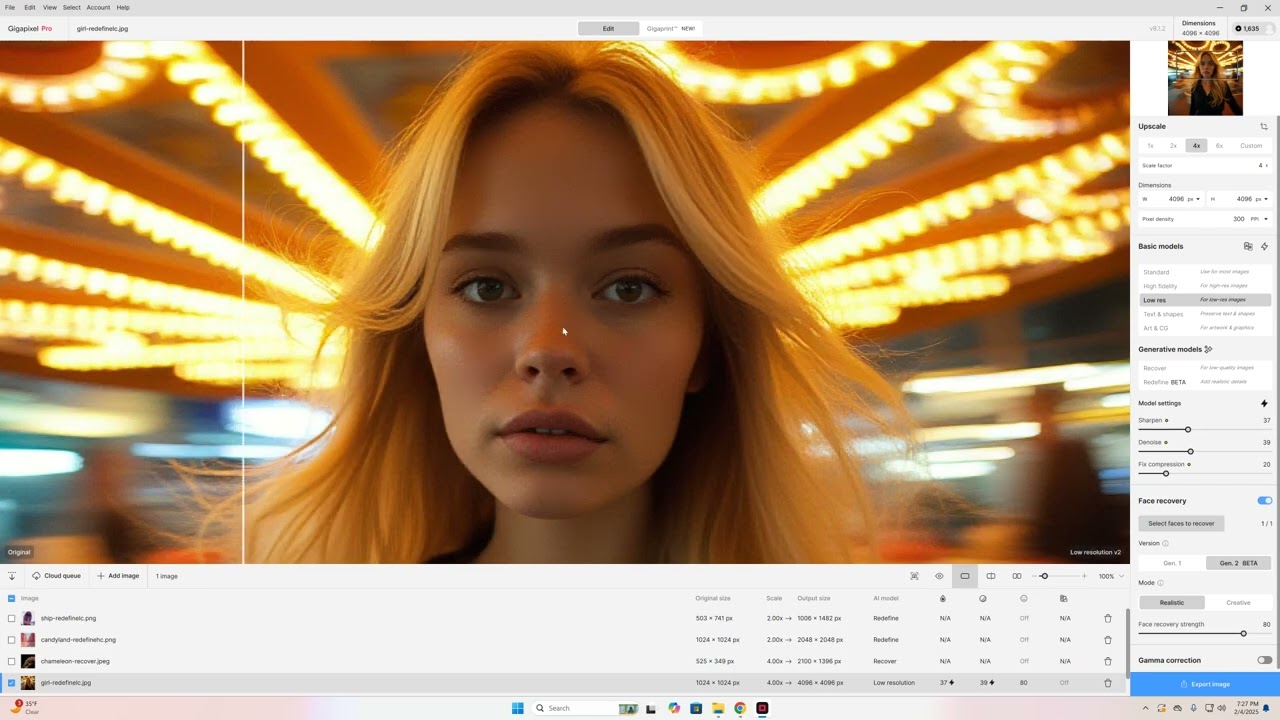Delete candyland-redefinehc.png with trash icon
1280x720 pixels.
tap(1108, 640)
